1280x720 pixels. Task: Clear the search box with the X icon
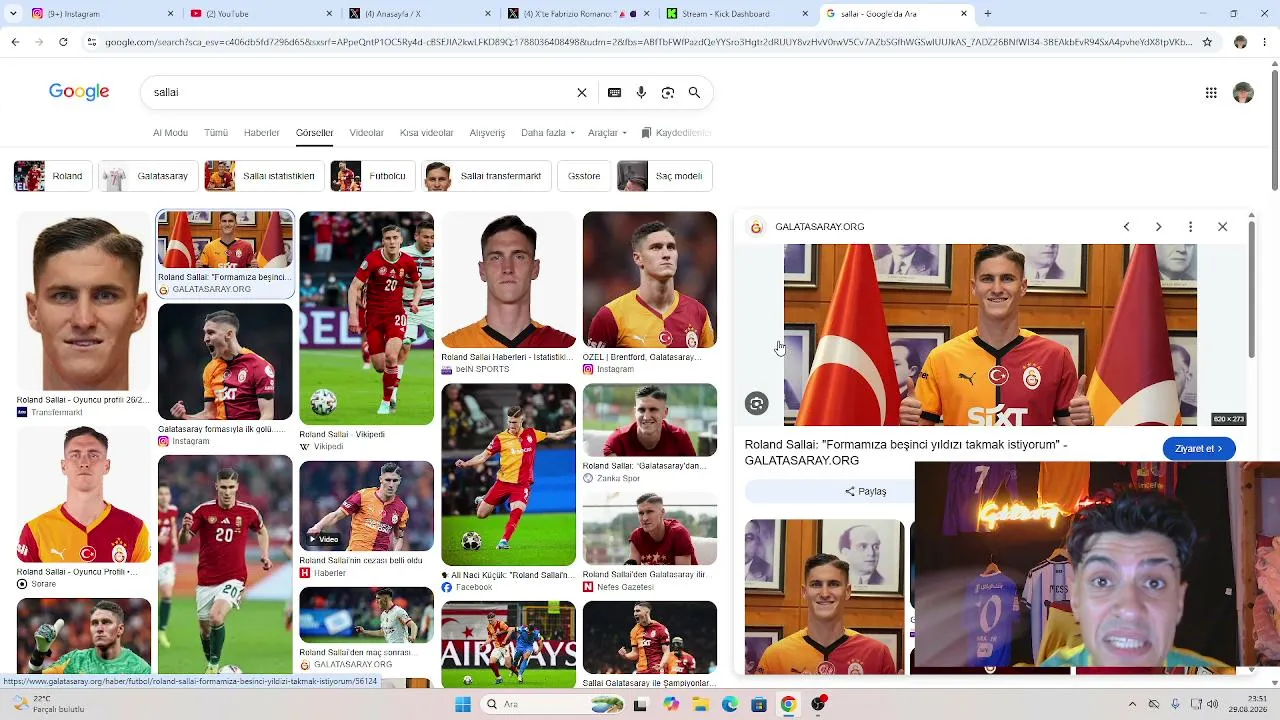pos(582,92)
